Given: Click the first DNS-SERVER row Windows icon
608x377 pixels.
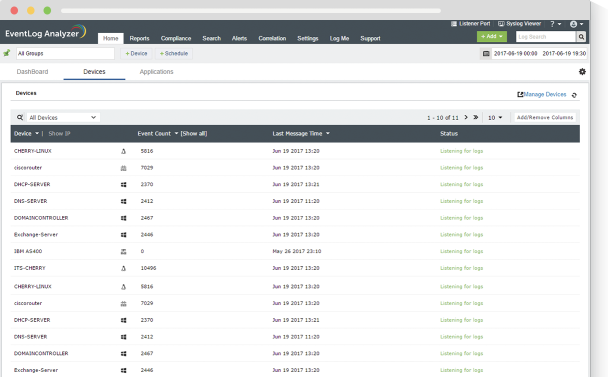Looking at the screenshot, I should click(123, 201).
